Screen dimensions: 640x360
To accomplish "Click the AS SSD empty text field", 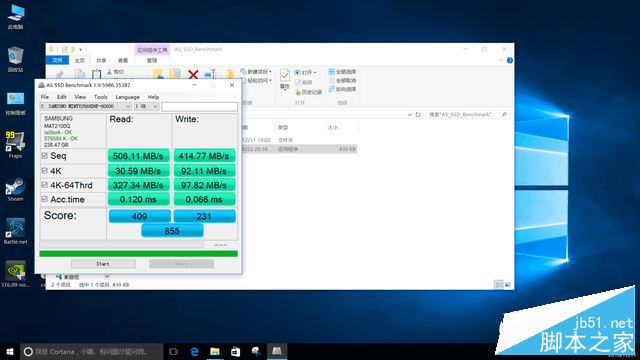I will click(200, 107).
